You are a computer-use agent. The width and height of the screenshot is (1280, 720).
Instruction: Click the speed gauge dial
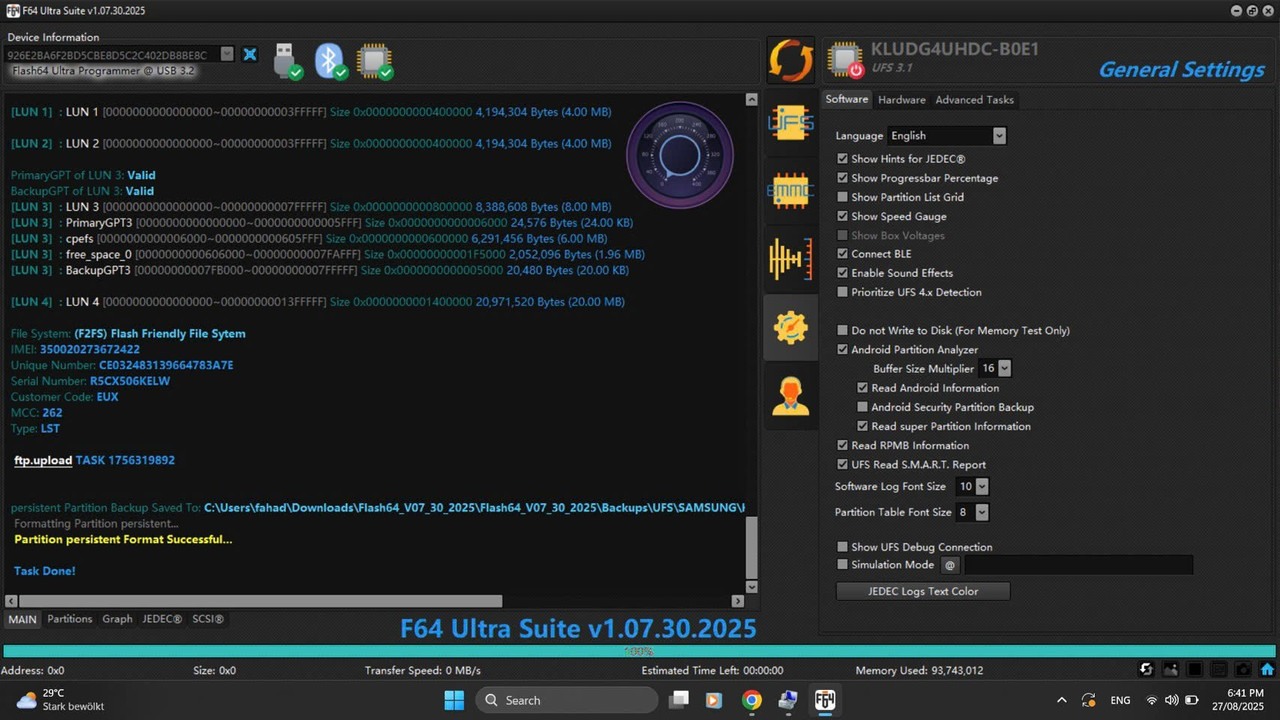[679, 155]
